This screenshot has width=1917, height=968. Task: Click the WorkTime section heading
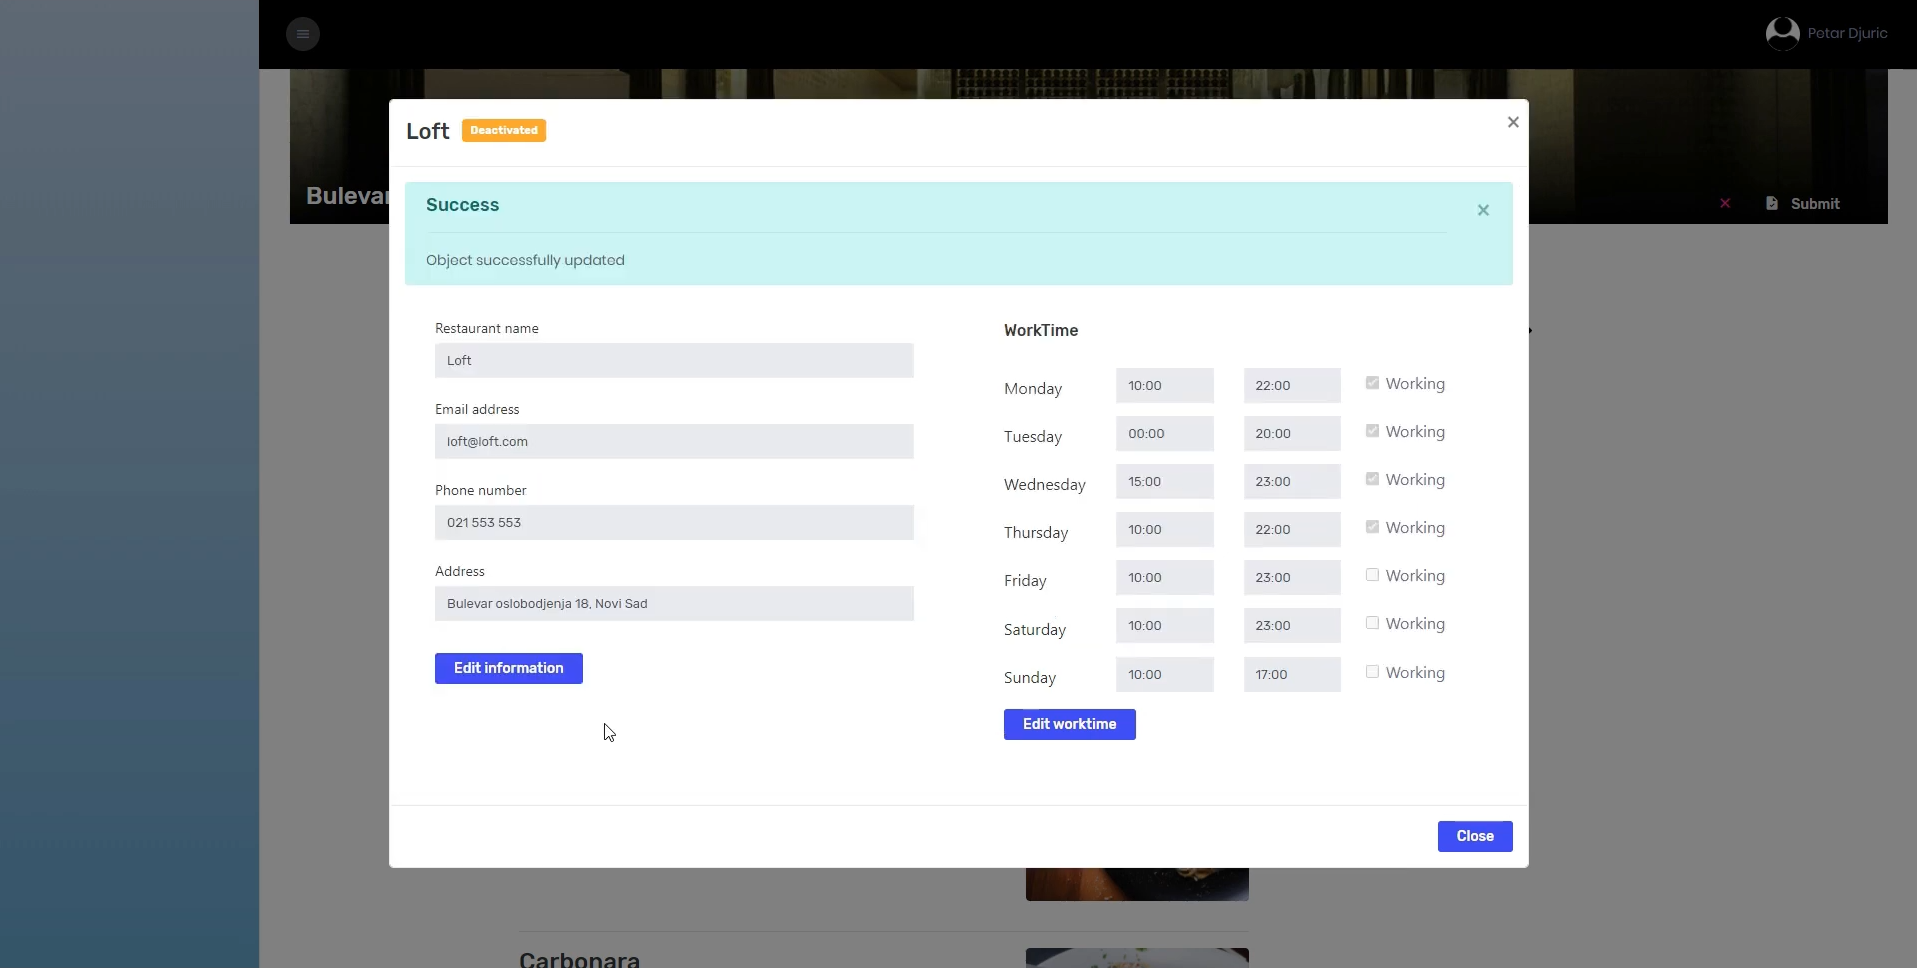point(1041,330)
